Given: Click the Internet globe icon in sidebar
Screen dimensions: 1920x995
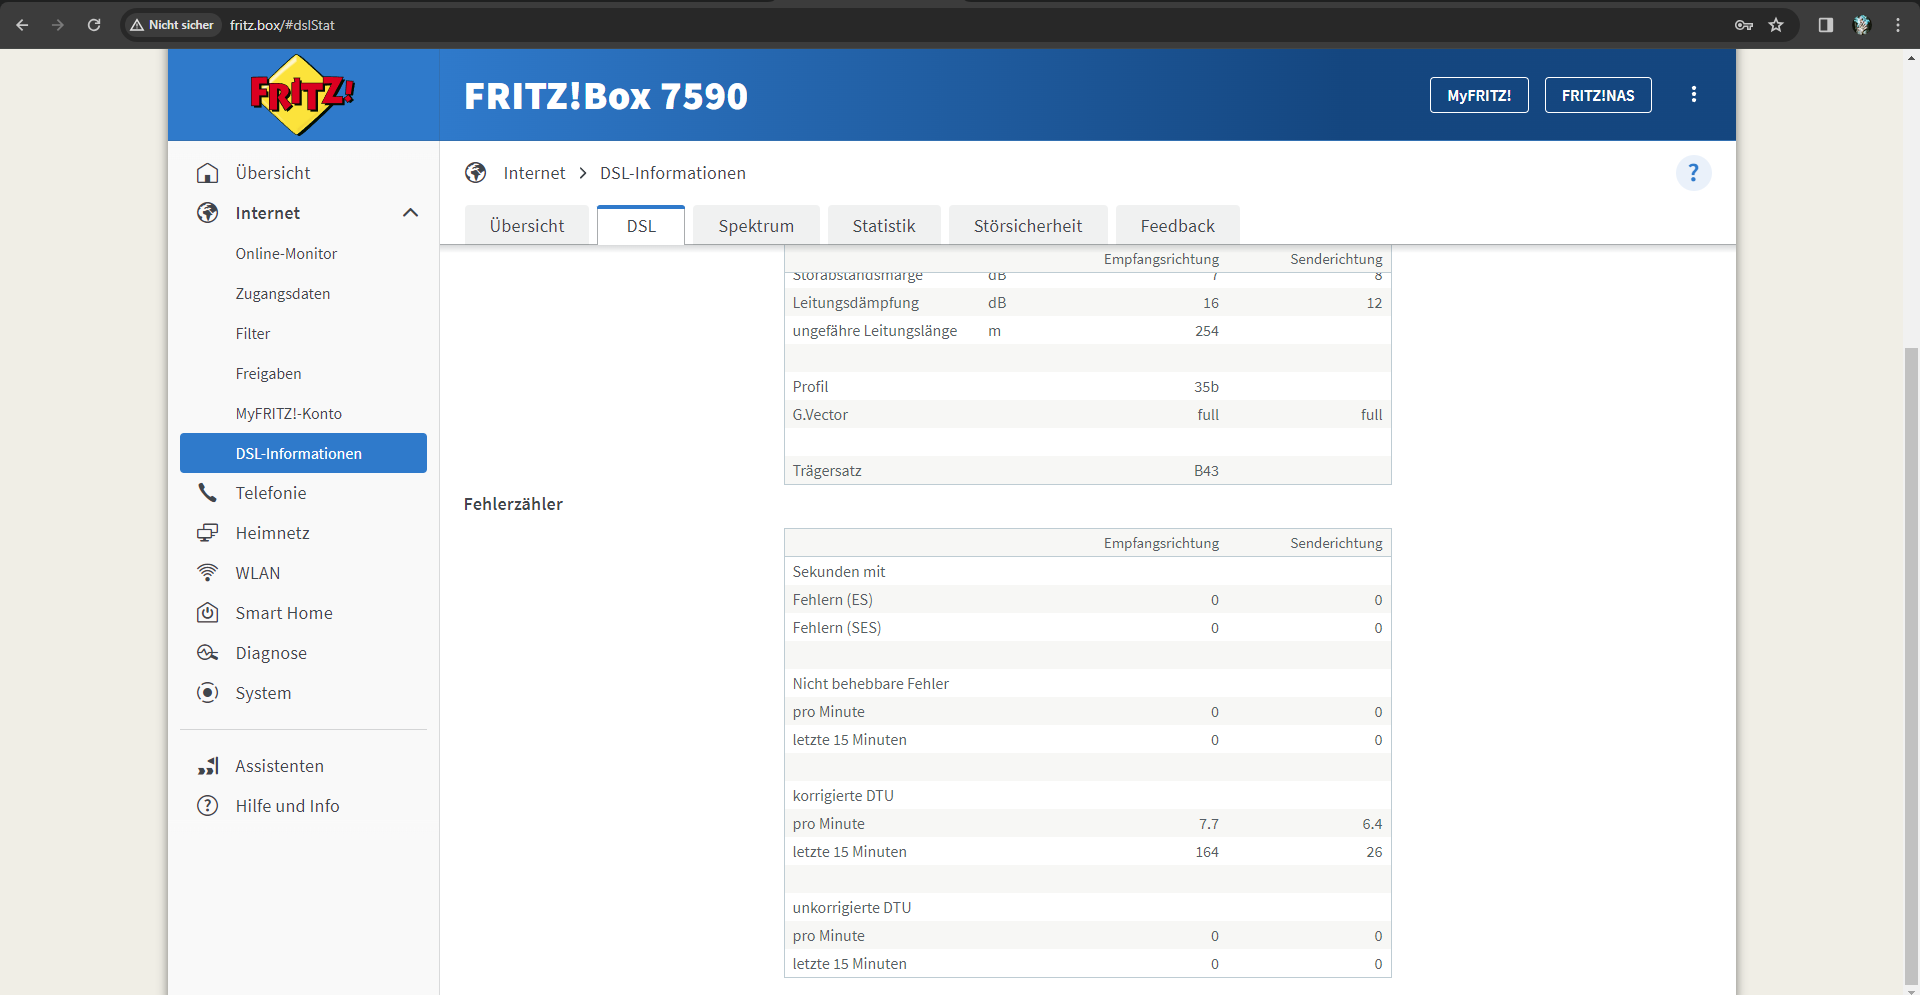Looking at the screenshot, I should point(207,213).
